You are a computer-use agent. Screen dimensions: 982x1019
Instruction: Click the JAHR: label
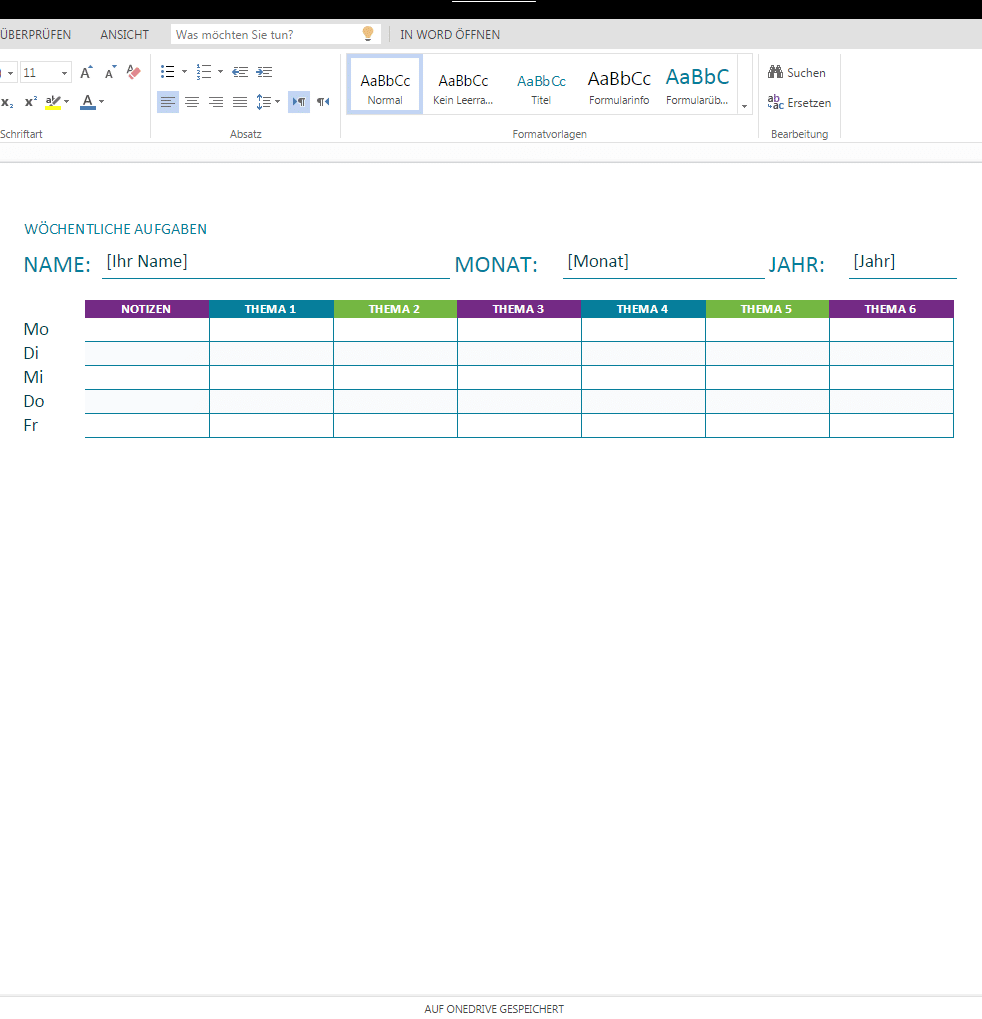click(x=797, y=264)
